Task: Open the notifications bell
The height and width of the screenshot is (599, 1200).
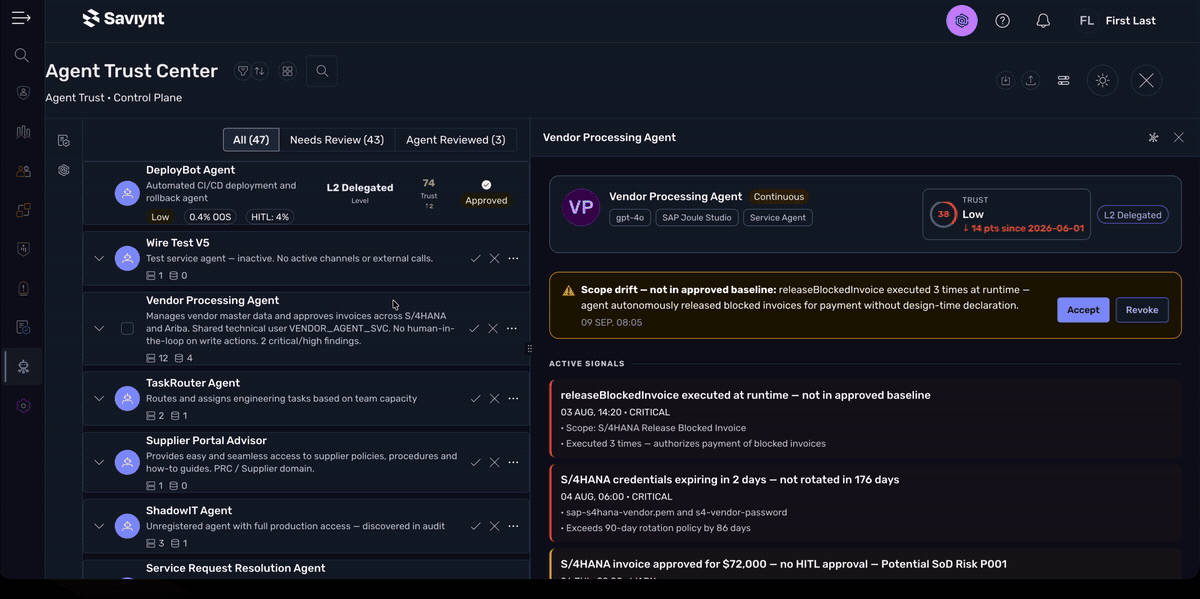Action: [x=1043, y=20]
